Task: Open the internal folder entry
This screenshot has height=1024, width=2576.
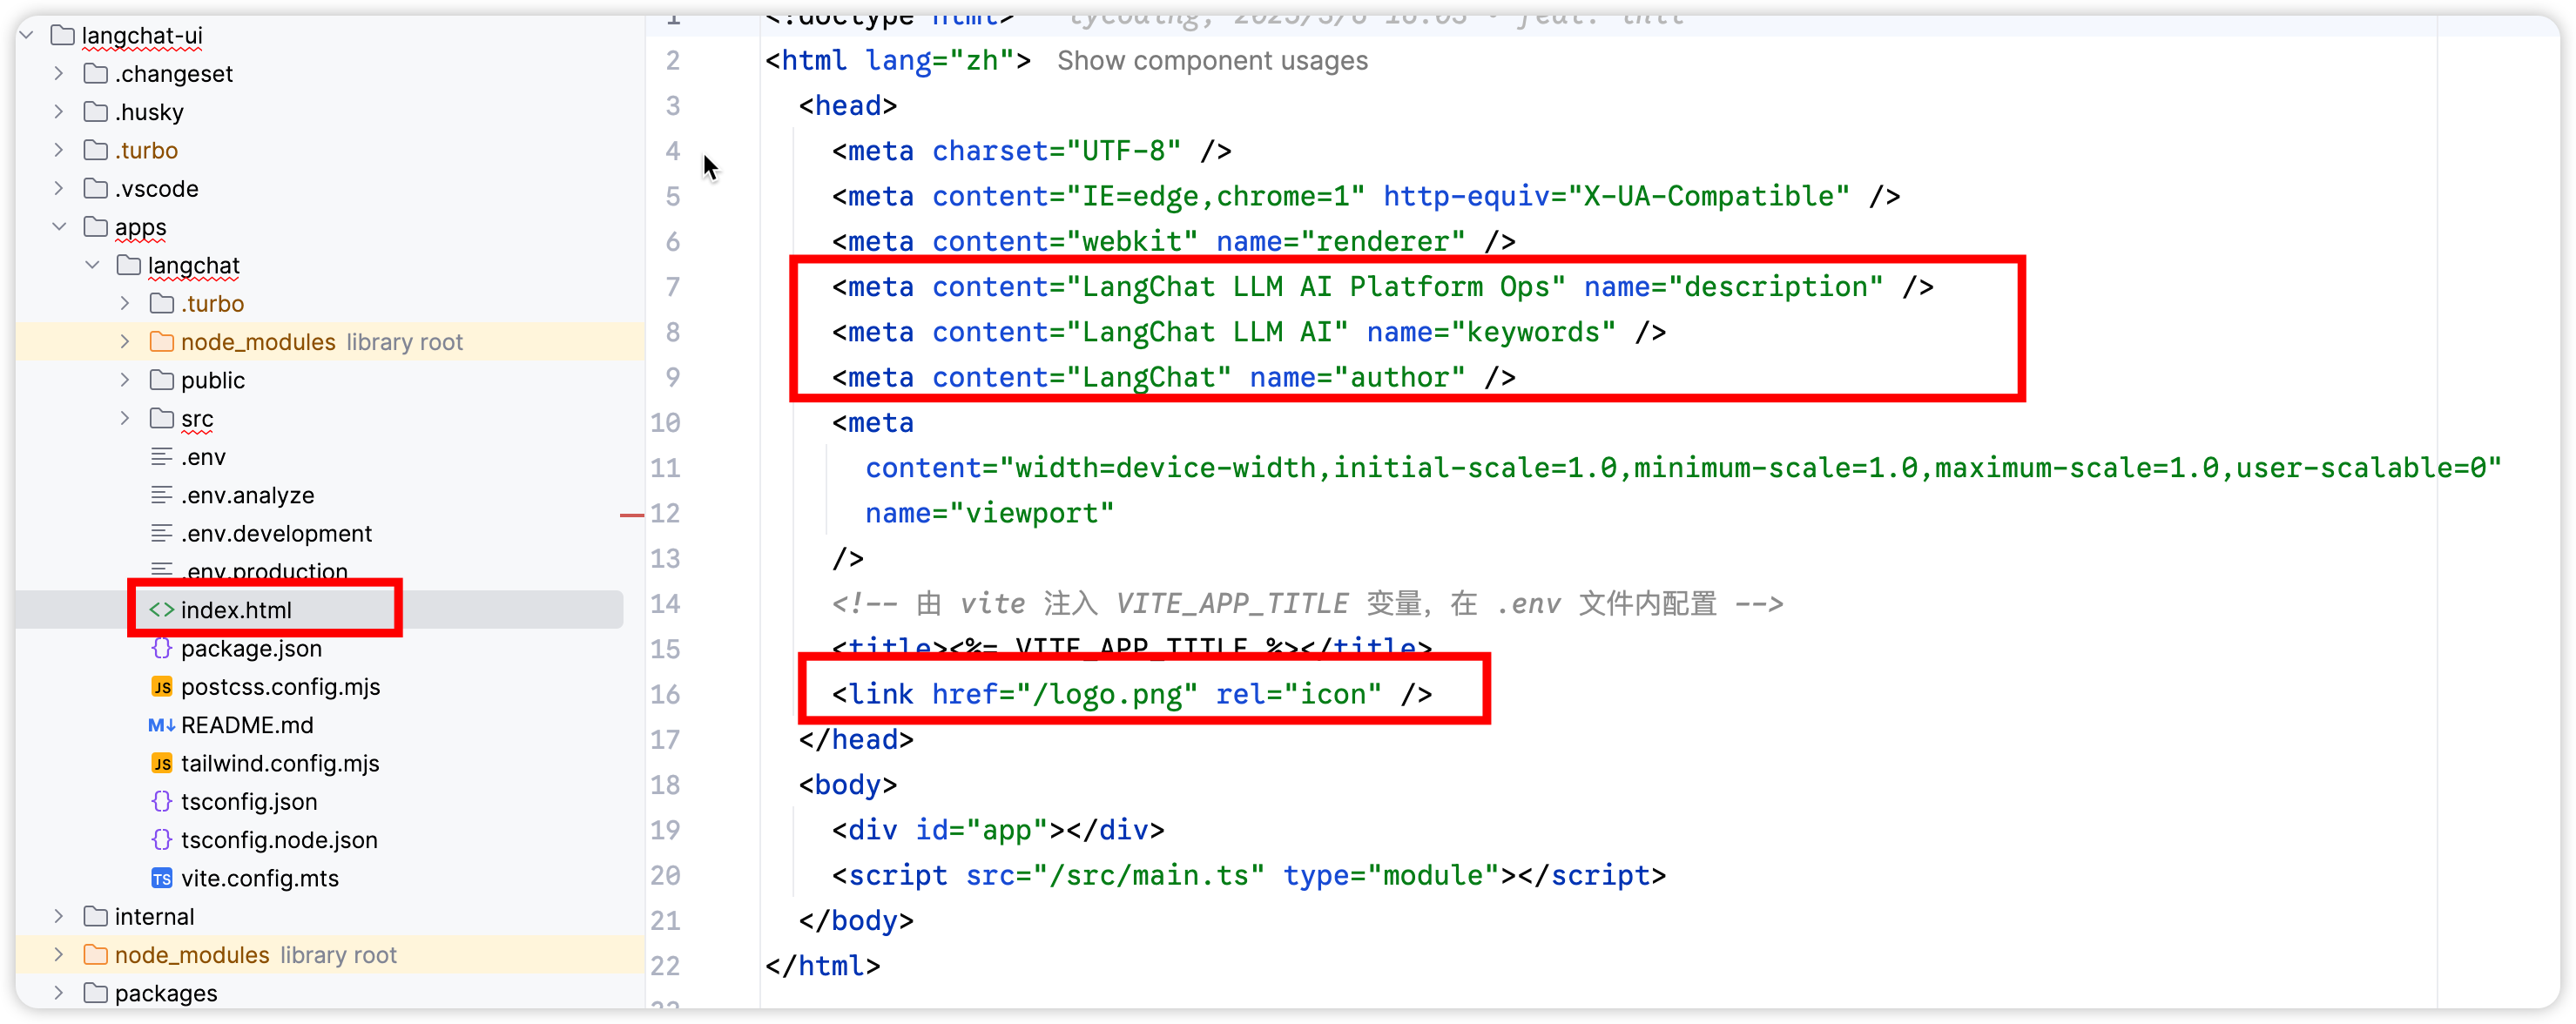Action: [x=154, y=916]
